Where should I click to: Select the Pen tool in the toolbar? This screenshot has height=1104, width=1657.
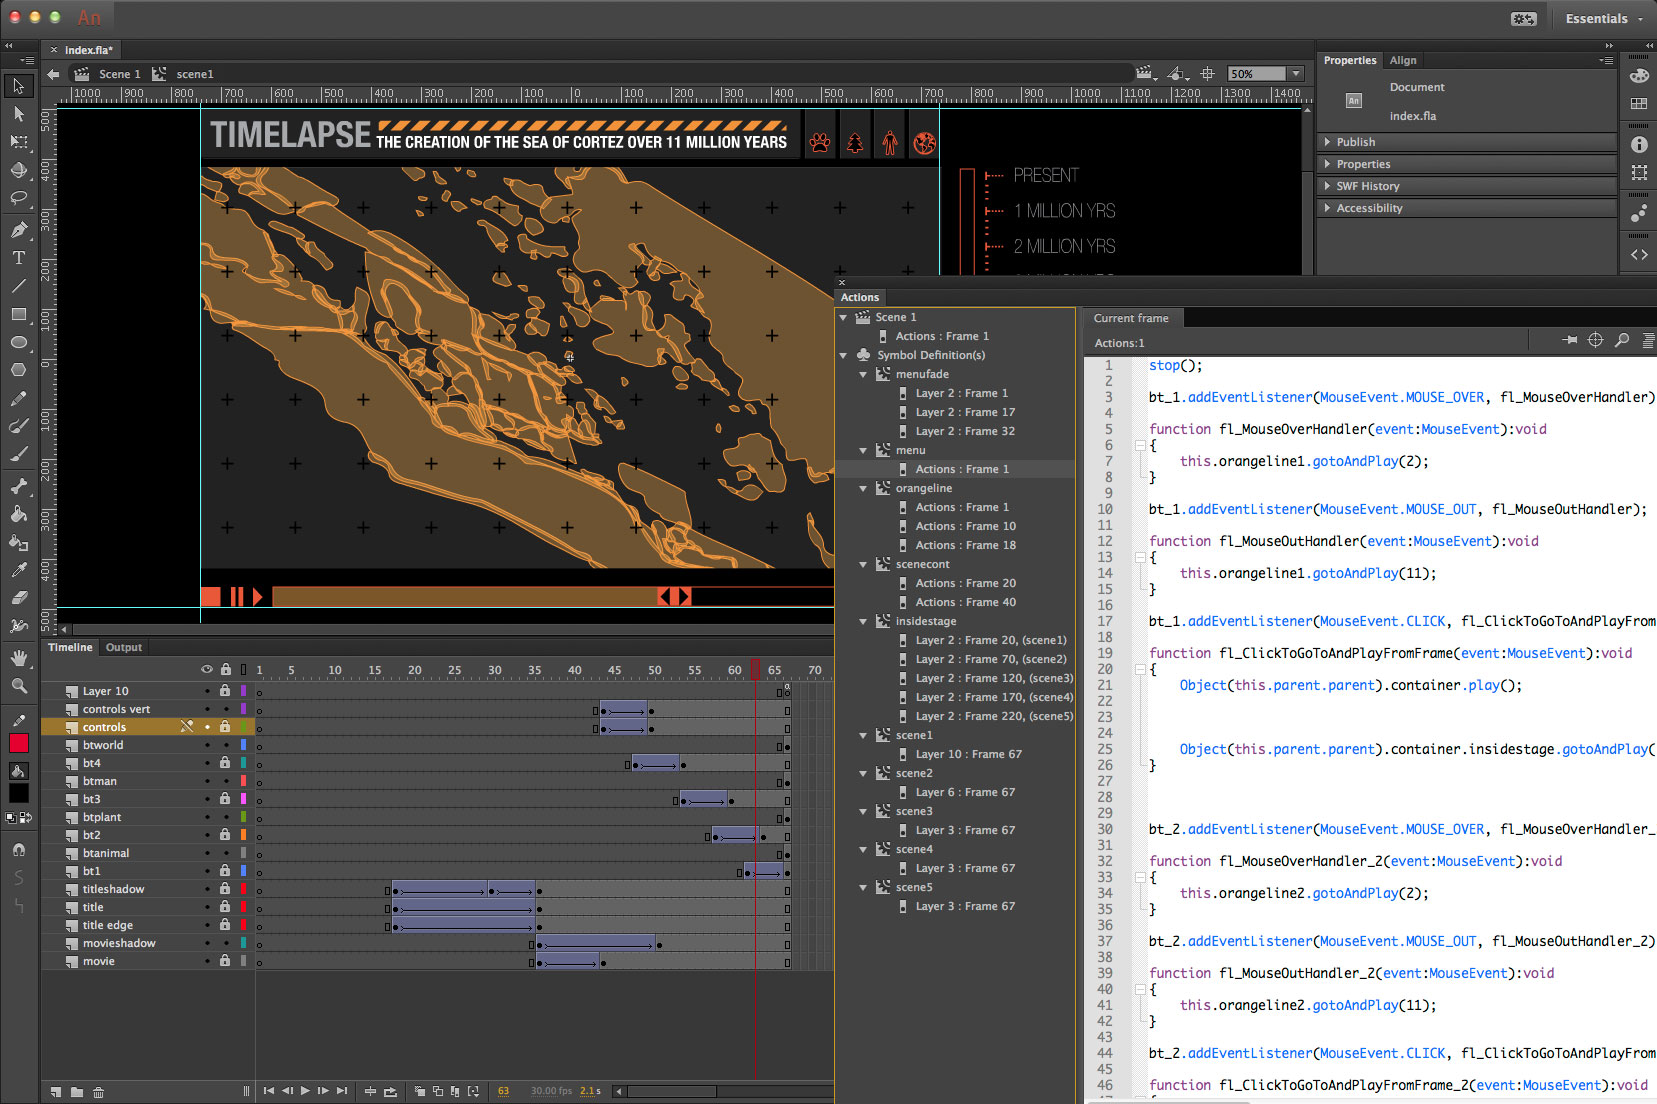coord(18,229)
